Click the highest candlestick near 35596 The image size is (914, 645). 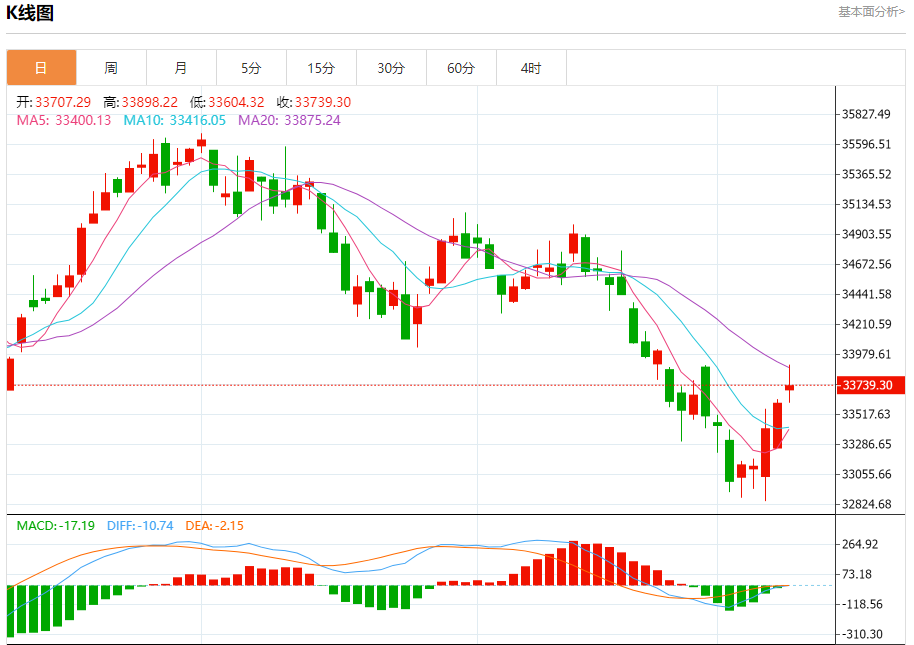click(202, 143)
